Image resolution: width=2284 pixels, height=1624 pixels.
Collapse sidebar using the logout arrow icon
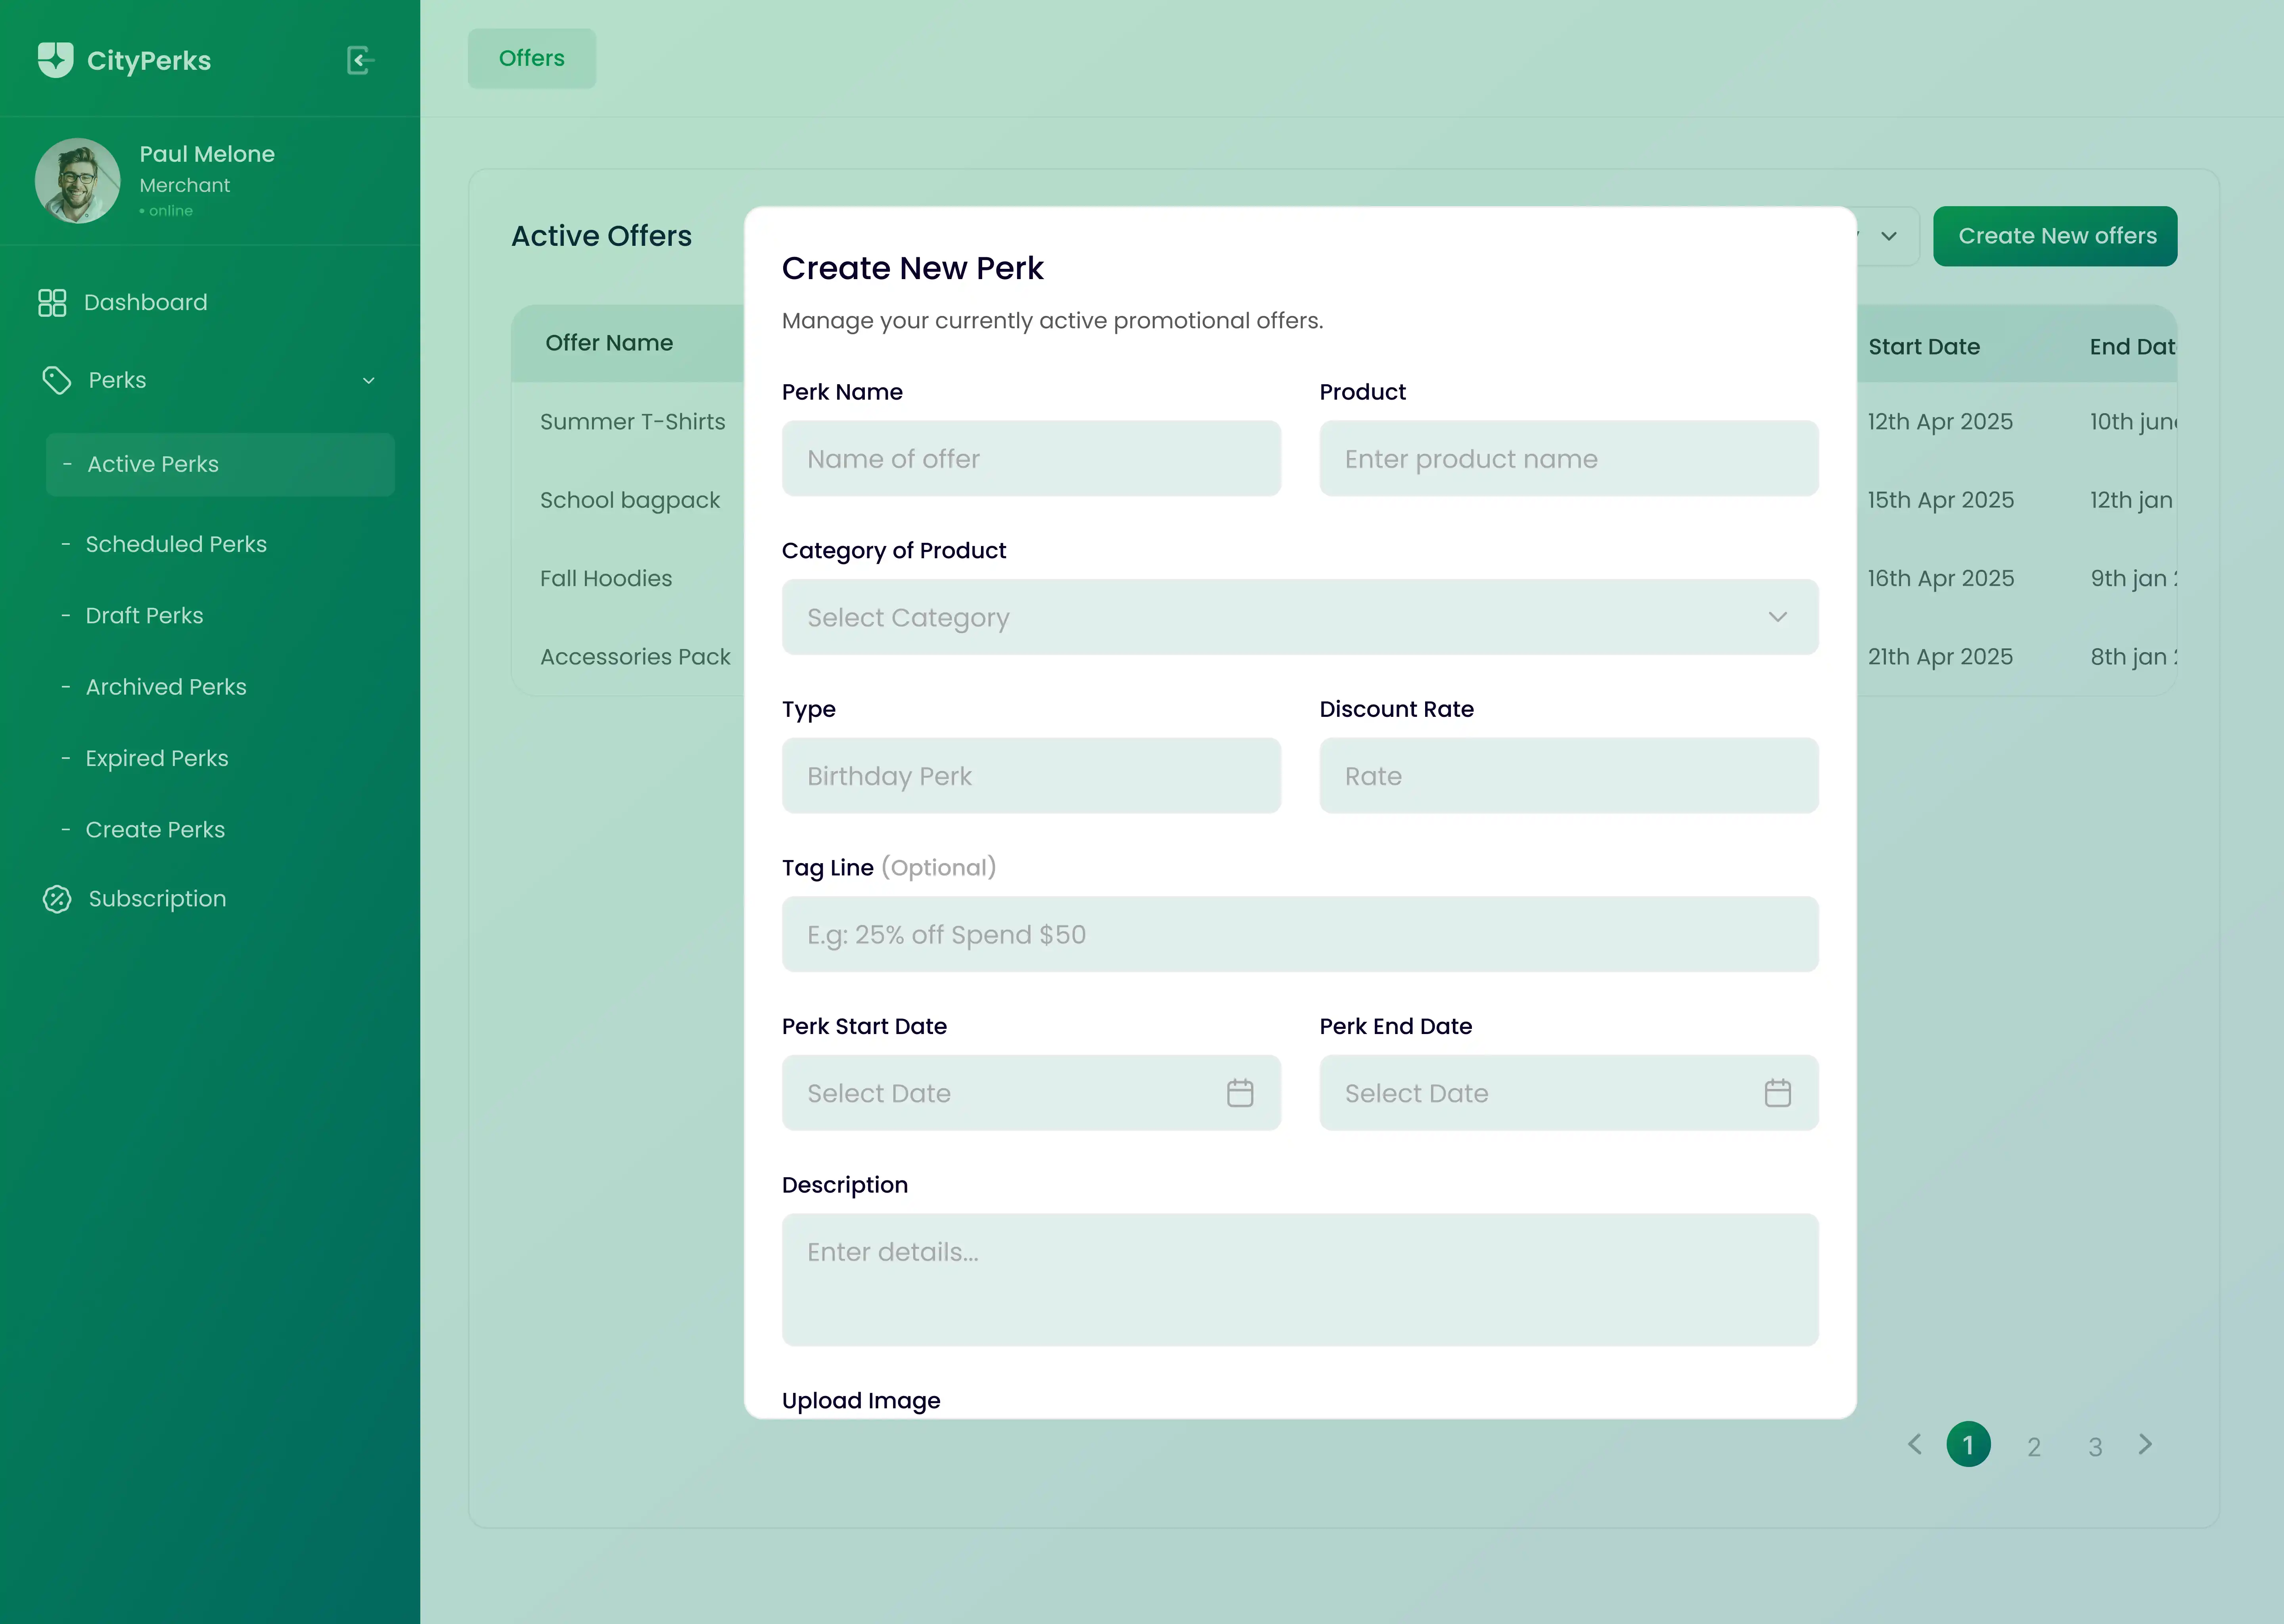tap(360, 60)
